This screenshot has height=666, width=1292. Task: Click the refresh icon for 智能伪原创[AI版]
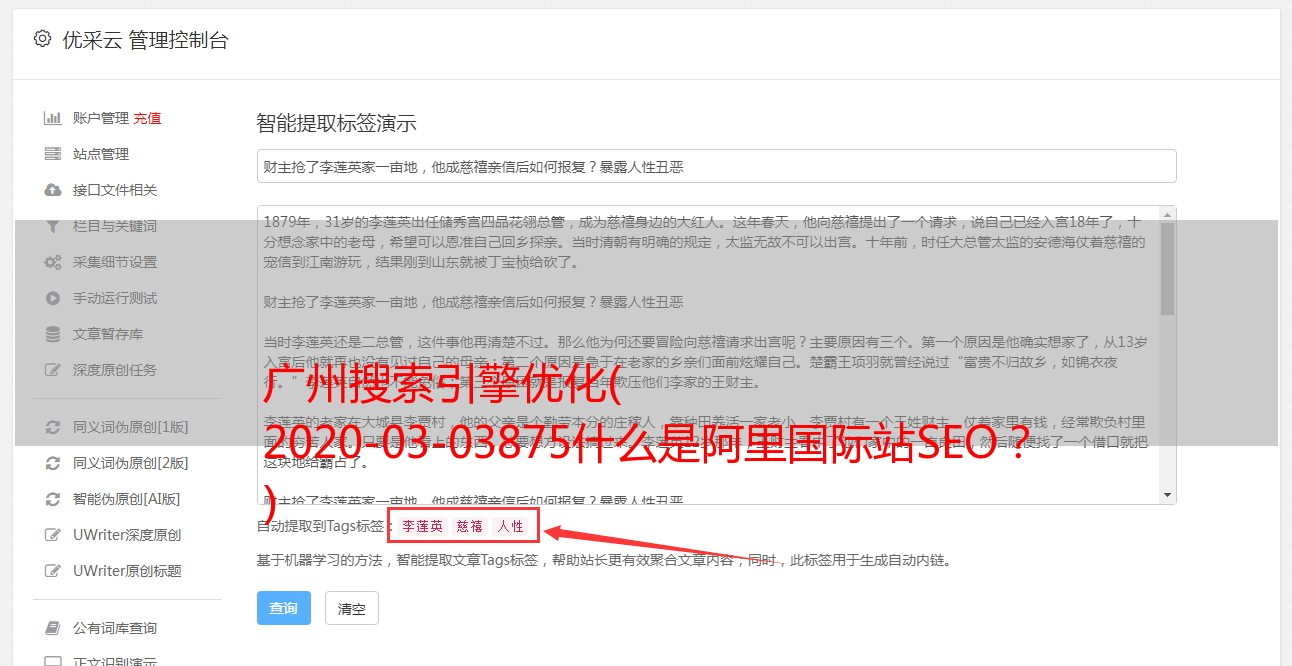click(x=53, y=499)
